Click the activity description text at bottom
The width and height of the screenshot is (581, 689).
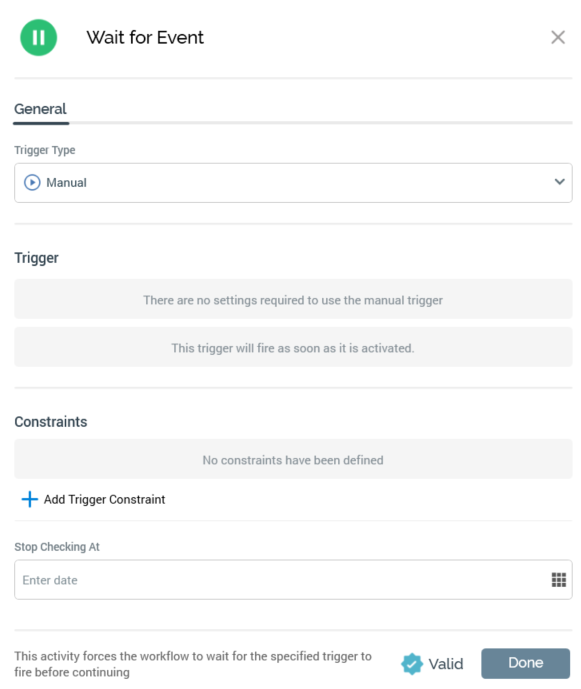(193, 664)
